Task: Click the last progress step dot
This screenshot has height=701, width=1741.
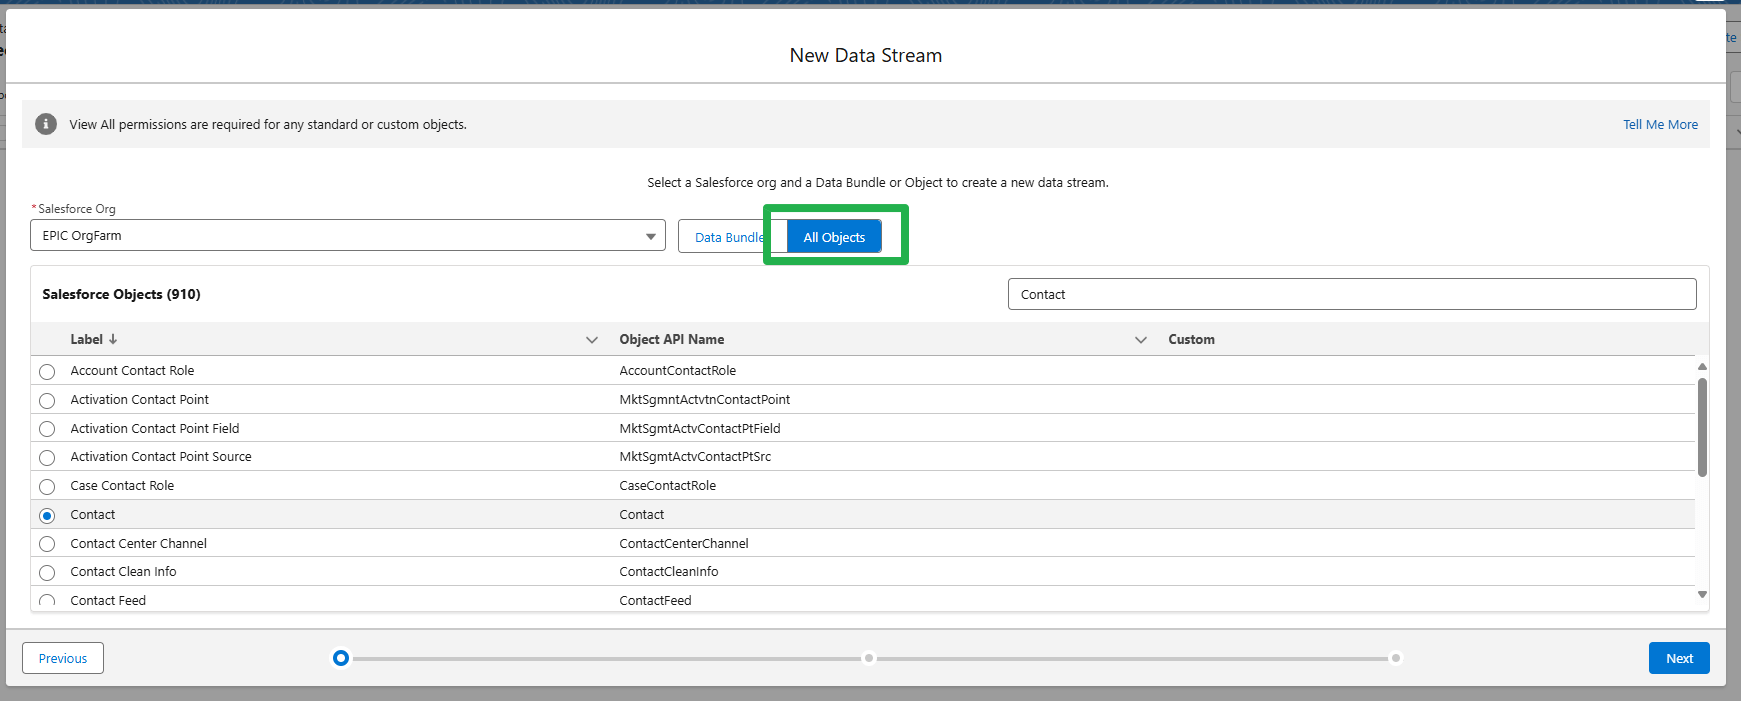Action: click(x=1396, y=658)
